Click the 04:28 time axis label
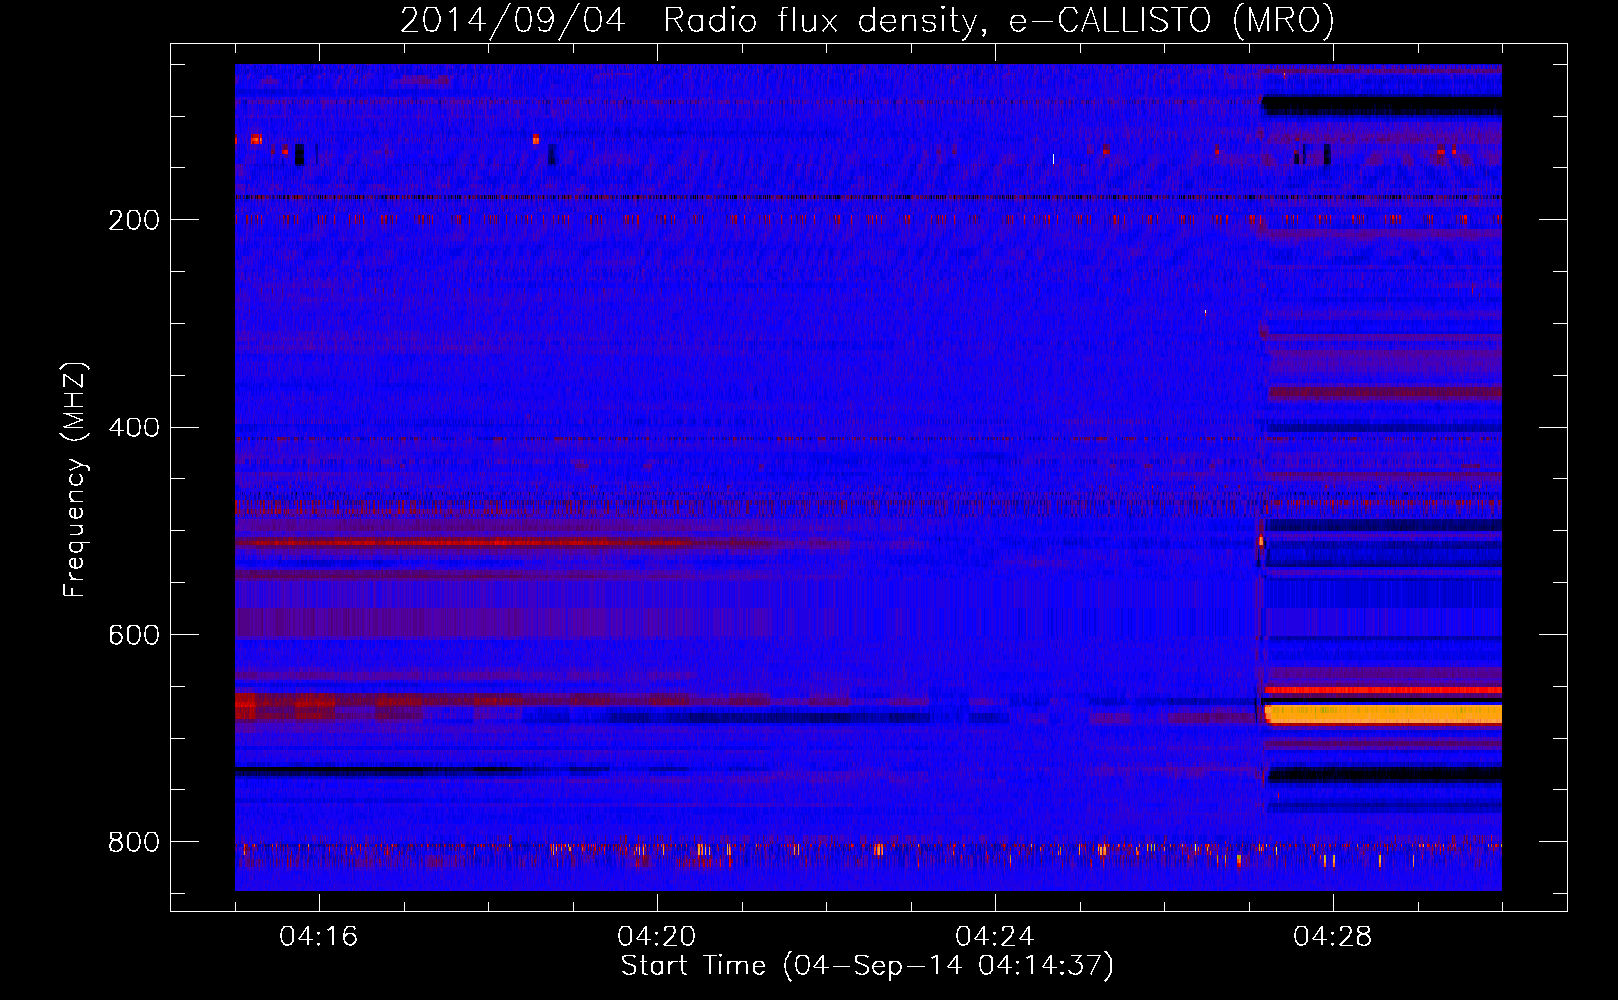Viewport: 1618px width, 1000px height. point(1333,937)
